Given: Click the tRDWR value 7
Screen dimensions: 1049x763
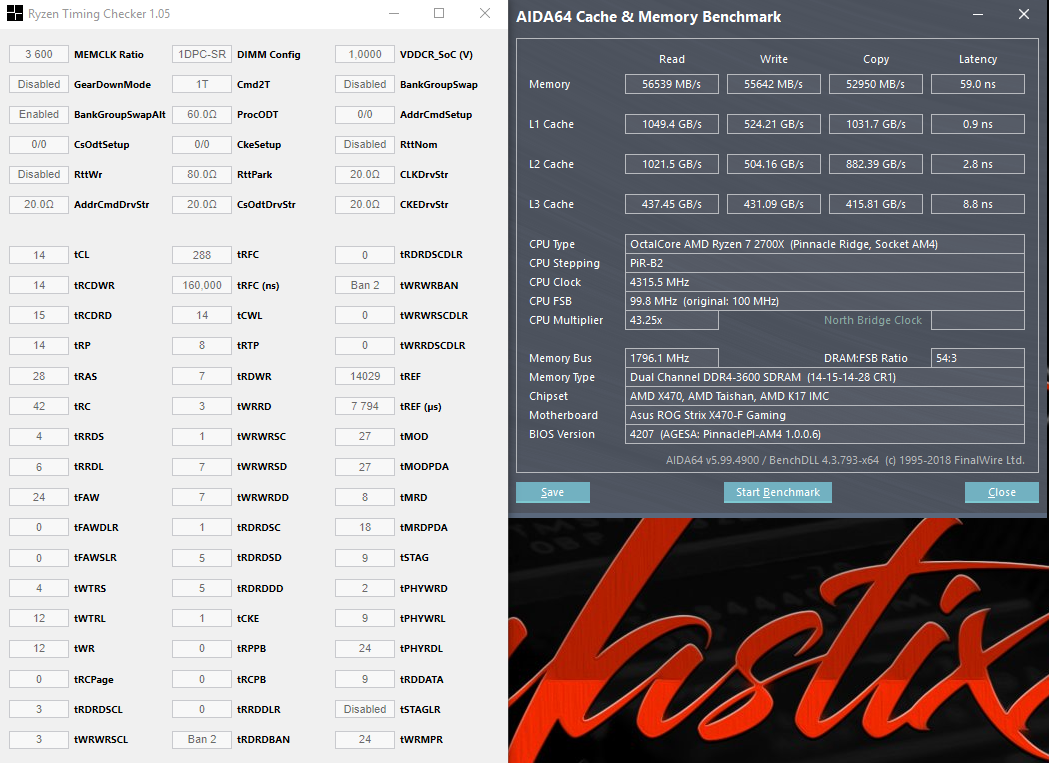Looking at the screenshot, I should coord(202,376).
